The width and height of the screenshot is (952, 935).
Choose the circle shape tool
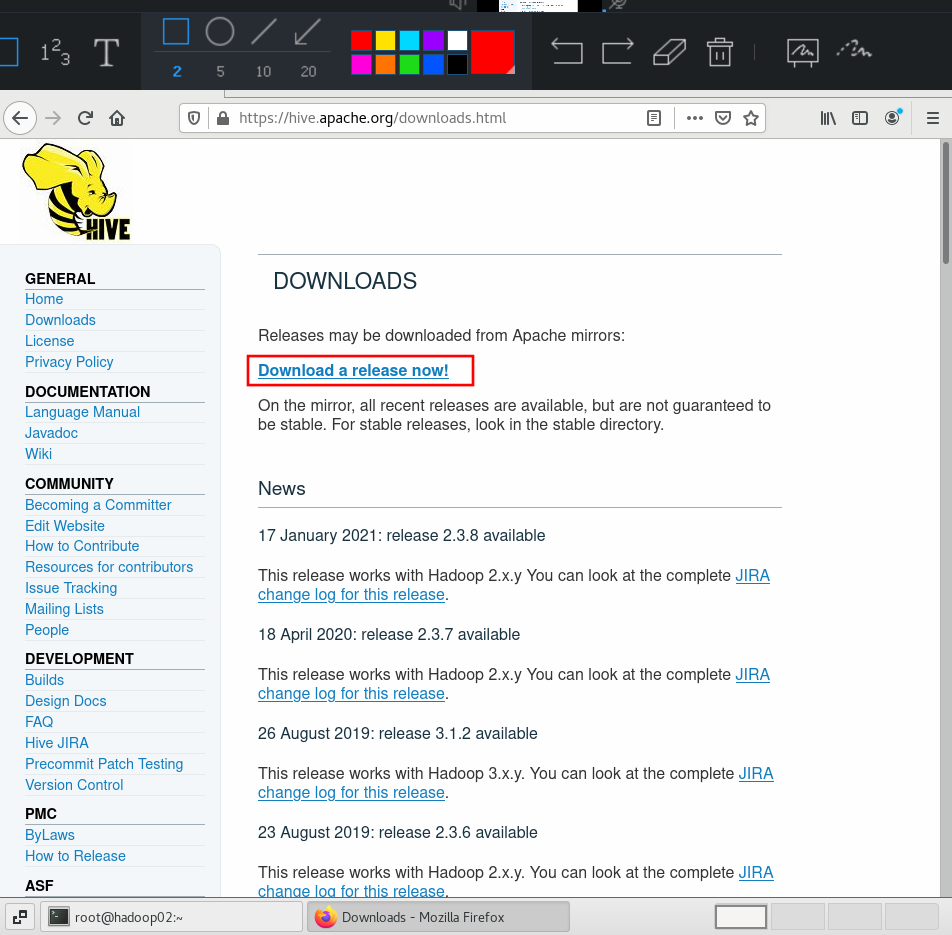point(220,32)
